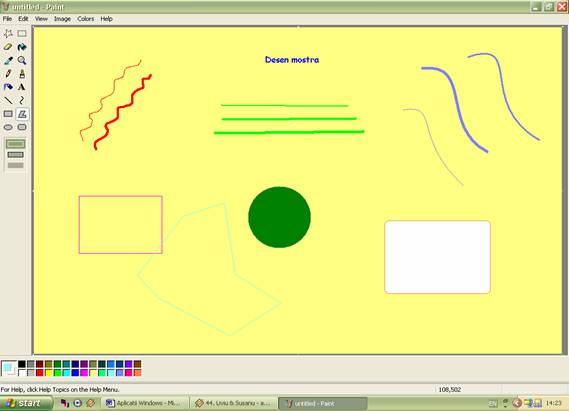Select the Pencil tool
Image resolution: width=569 pixels, height=411 pixels.
coord(8,74)
